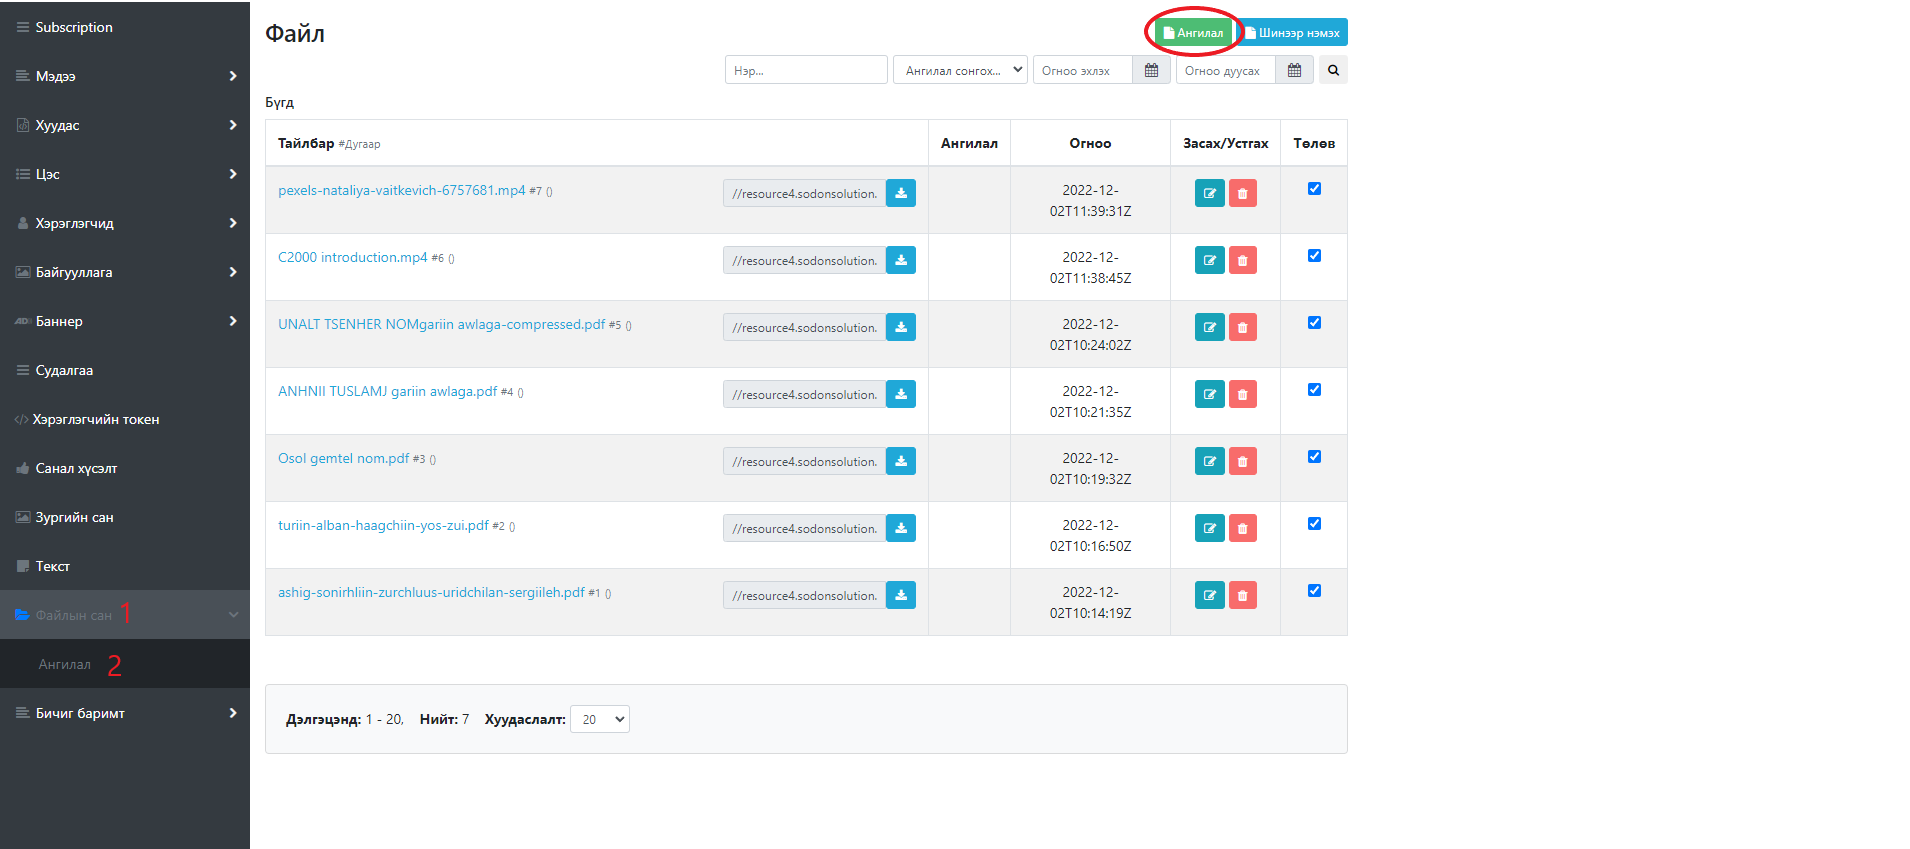
Task: Uncheck status checkbox for pexels-nataliya video
Action: (x=1314, y=189)
